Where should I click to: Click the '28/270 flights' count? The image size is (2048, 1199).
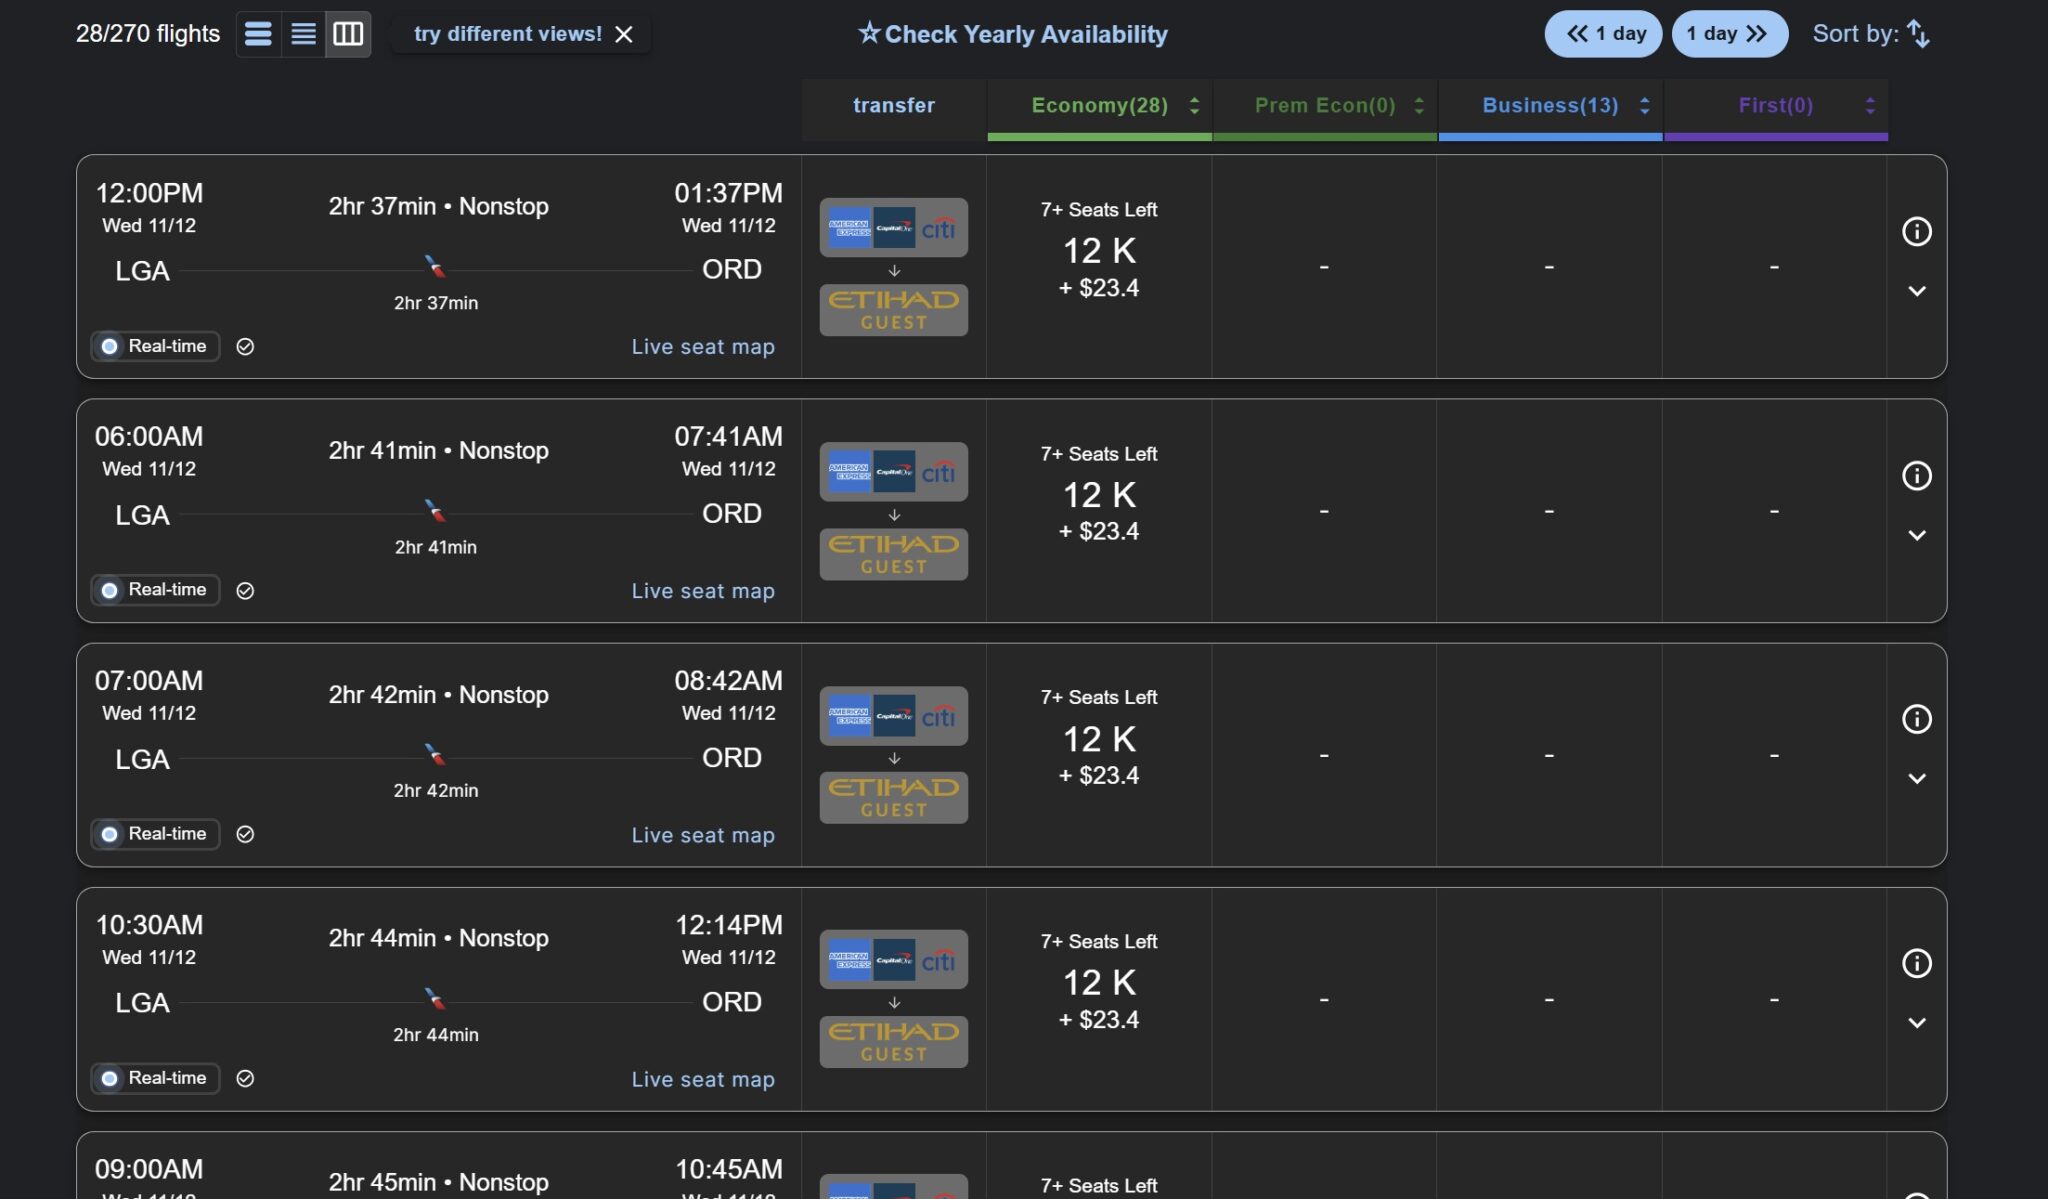point(148,34)
